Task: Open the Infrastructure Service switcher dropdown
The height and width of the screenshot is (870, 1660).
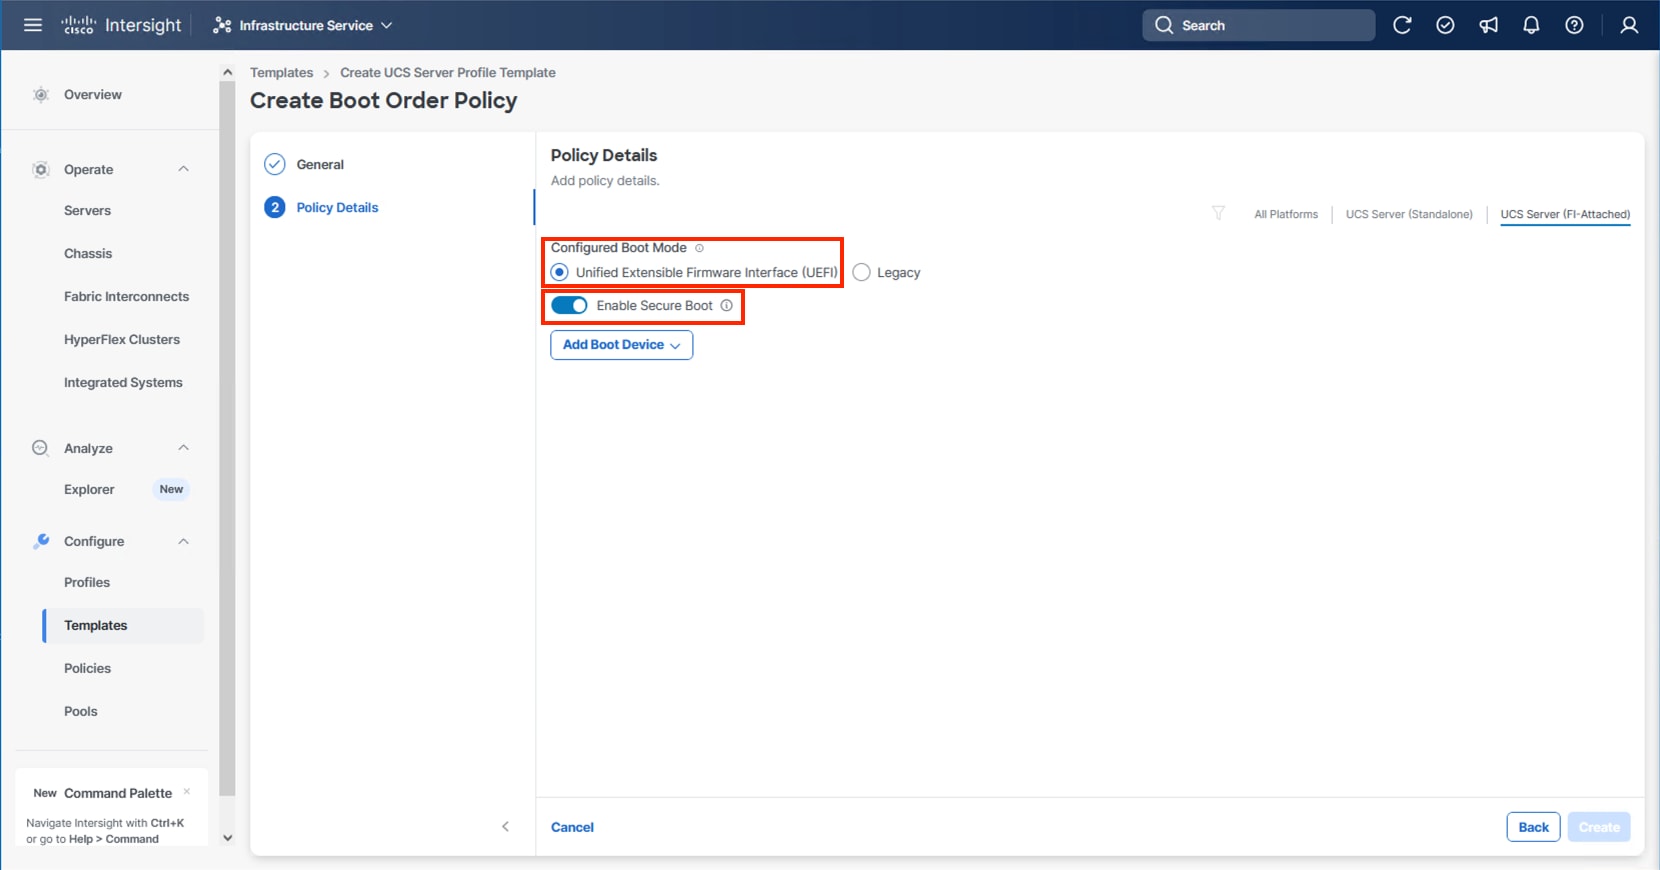Action: [x=302, y=25]
